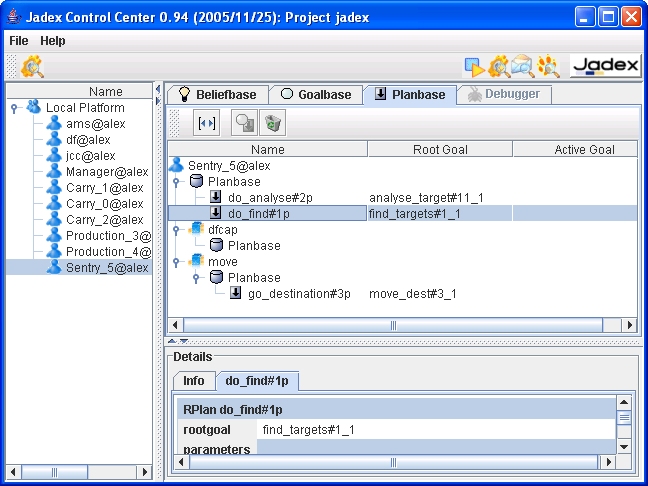Click the agent tree horizontal scrollbar thumb
This screenshot has width=648, height=486.
55,472
